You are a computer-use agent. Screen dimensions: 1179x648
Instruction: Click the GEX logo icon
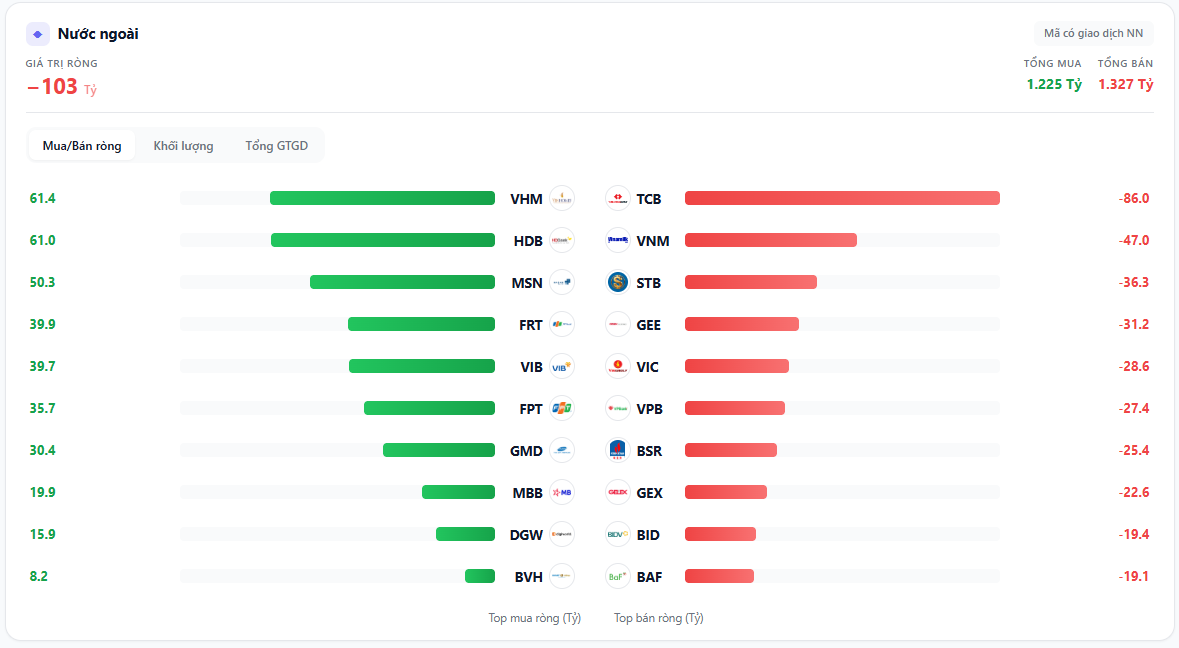(x=617, y=492)
